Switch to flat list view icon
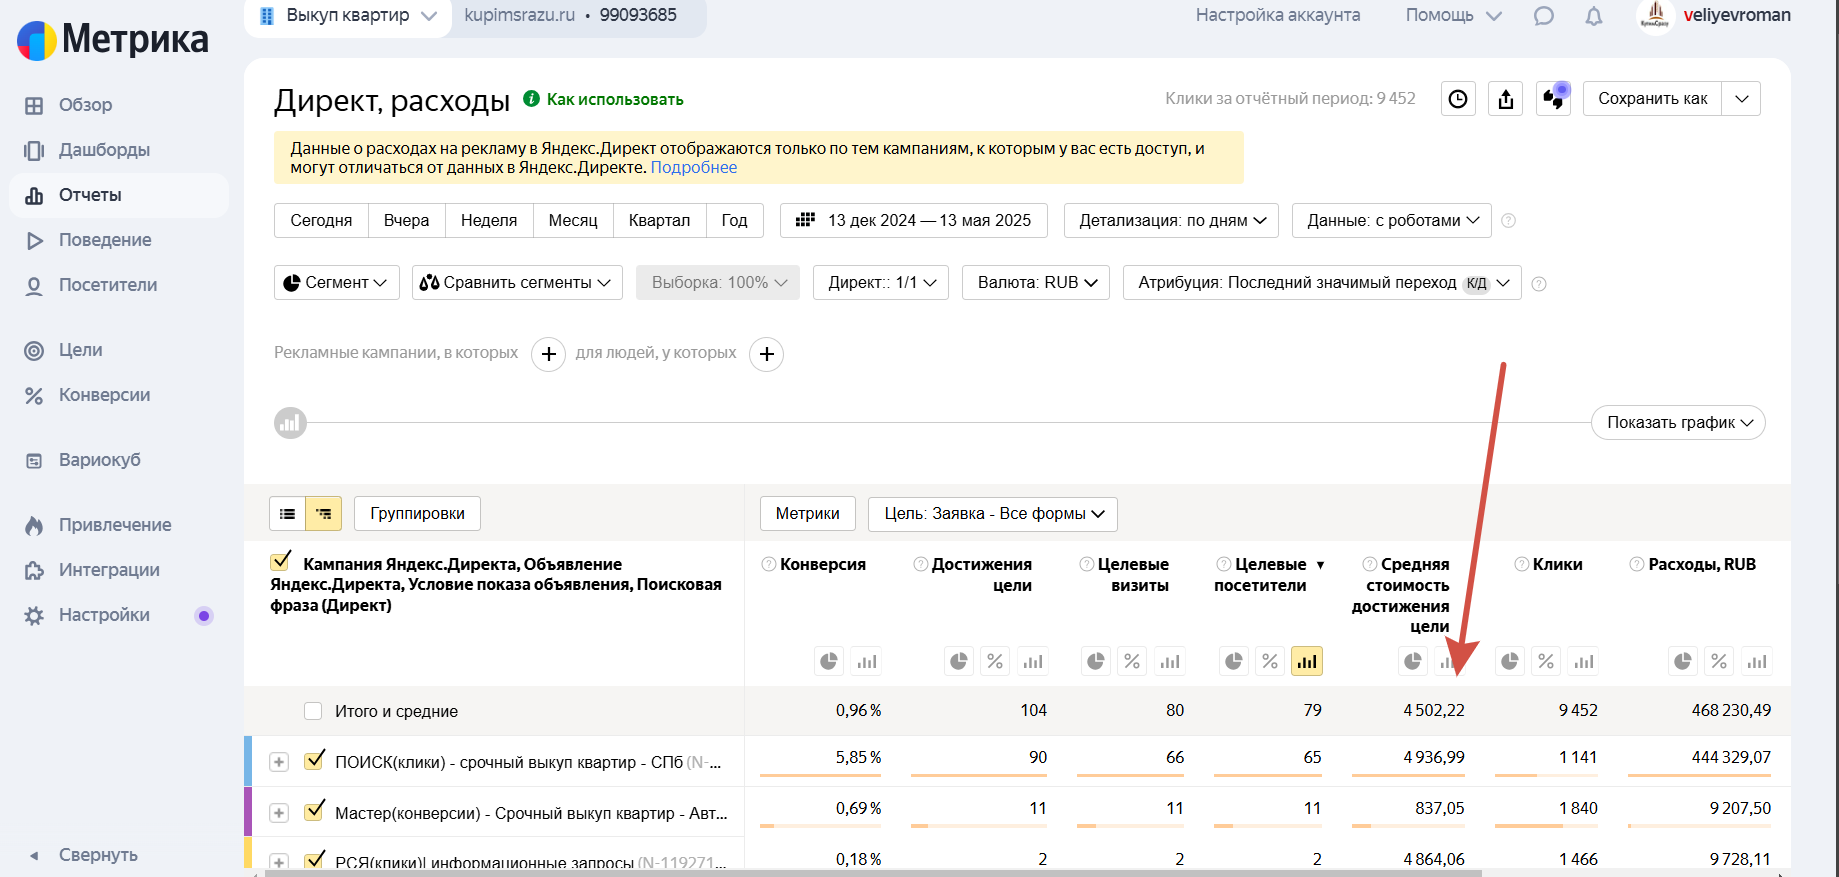Image resolution: width=1839 pixels, height=877 pixels. click(287, 514)
